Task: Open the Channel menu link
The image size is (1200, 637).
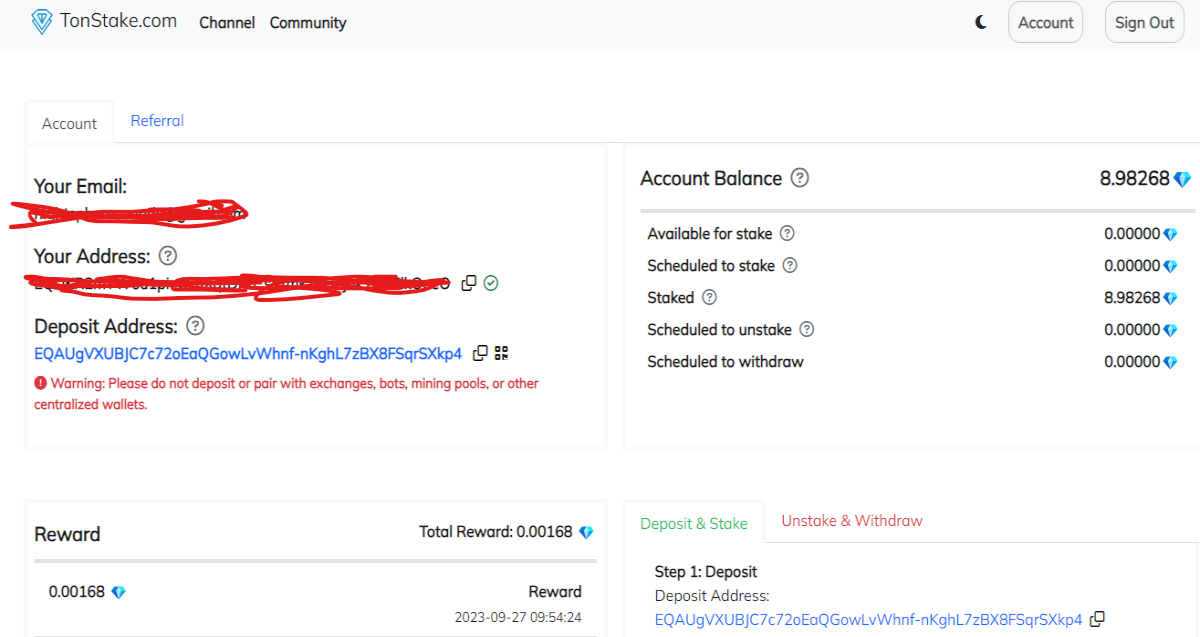Action: (x=227, y=22)
